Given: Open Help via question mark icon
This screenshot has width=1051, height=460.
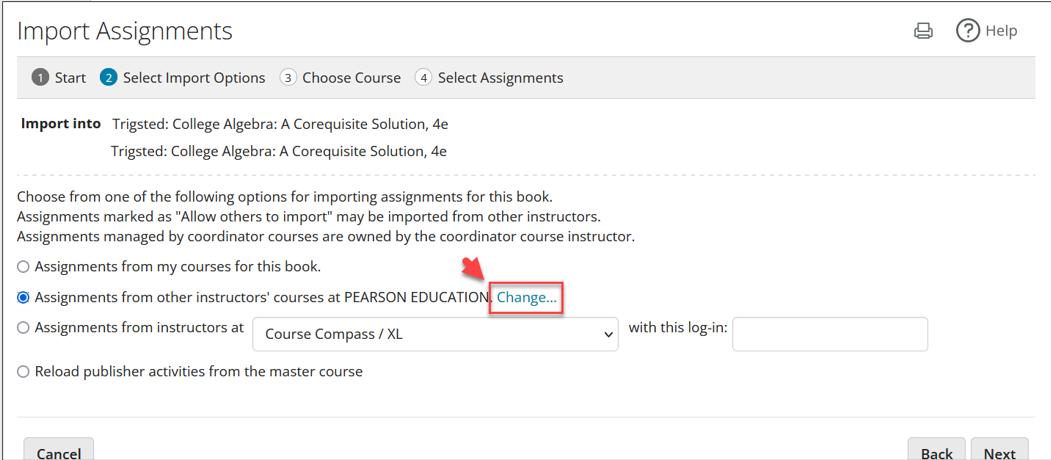Looking at the screenshot, I should click(967, 31).
